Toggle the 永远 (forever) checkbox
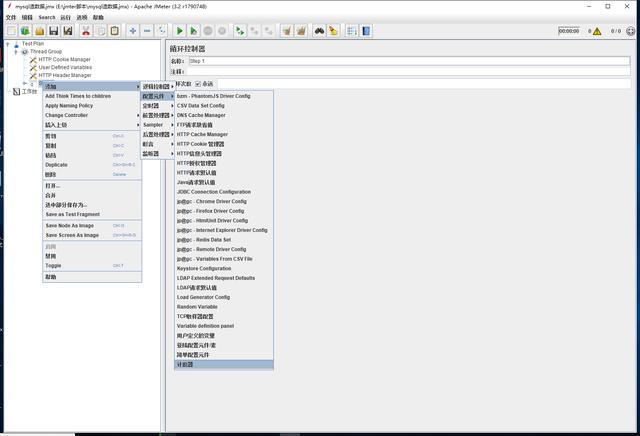The width and height of the screenshot is (640, 436). [198, 83]
